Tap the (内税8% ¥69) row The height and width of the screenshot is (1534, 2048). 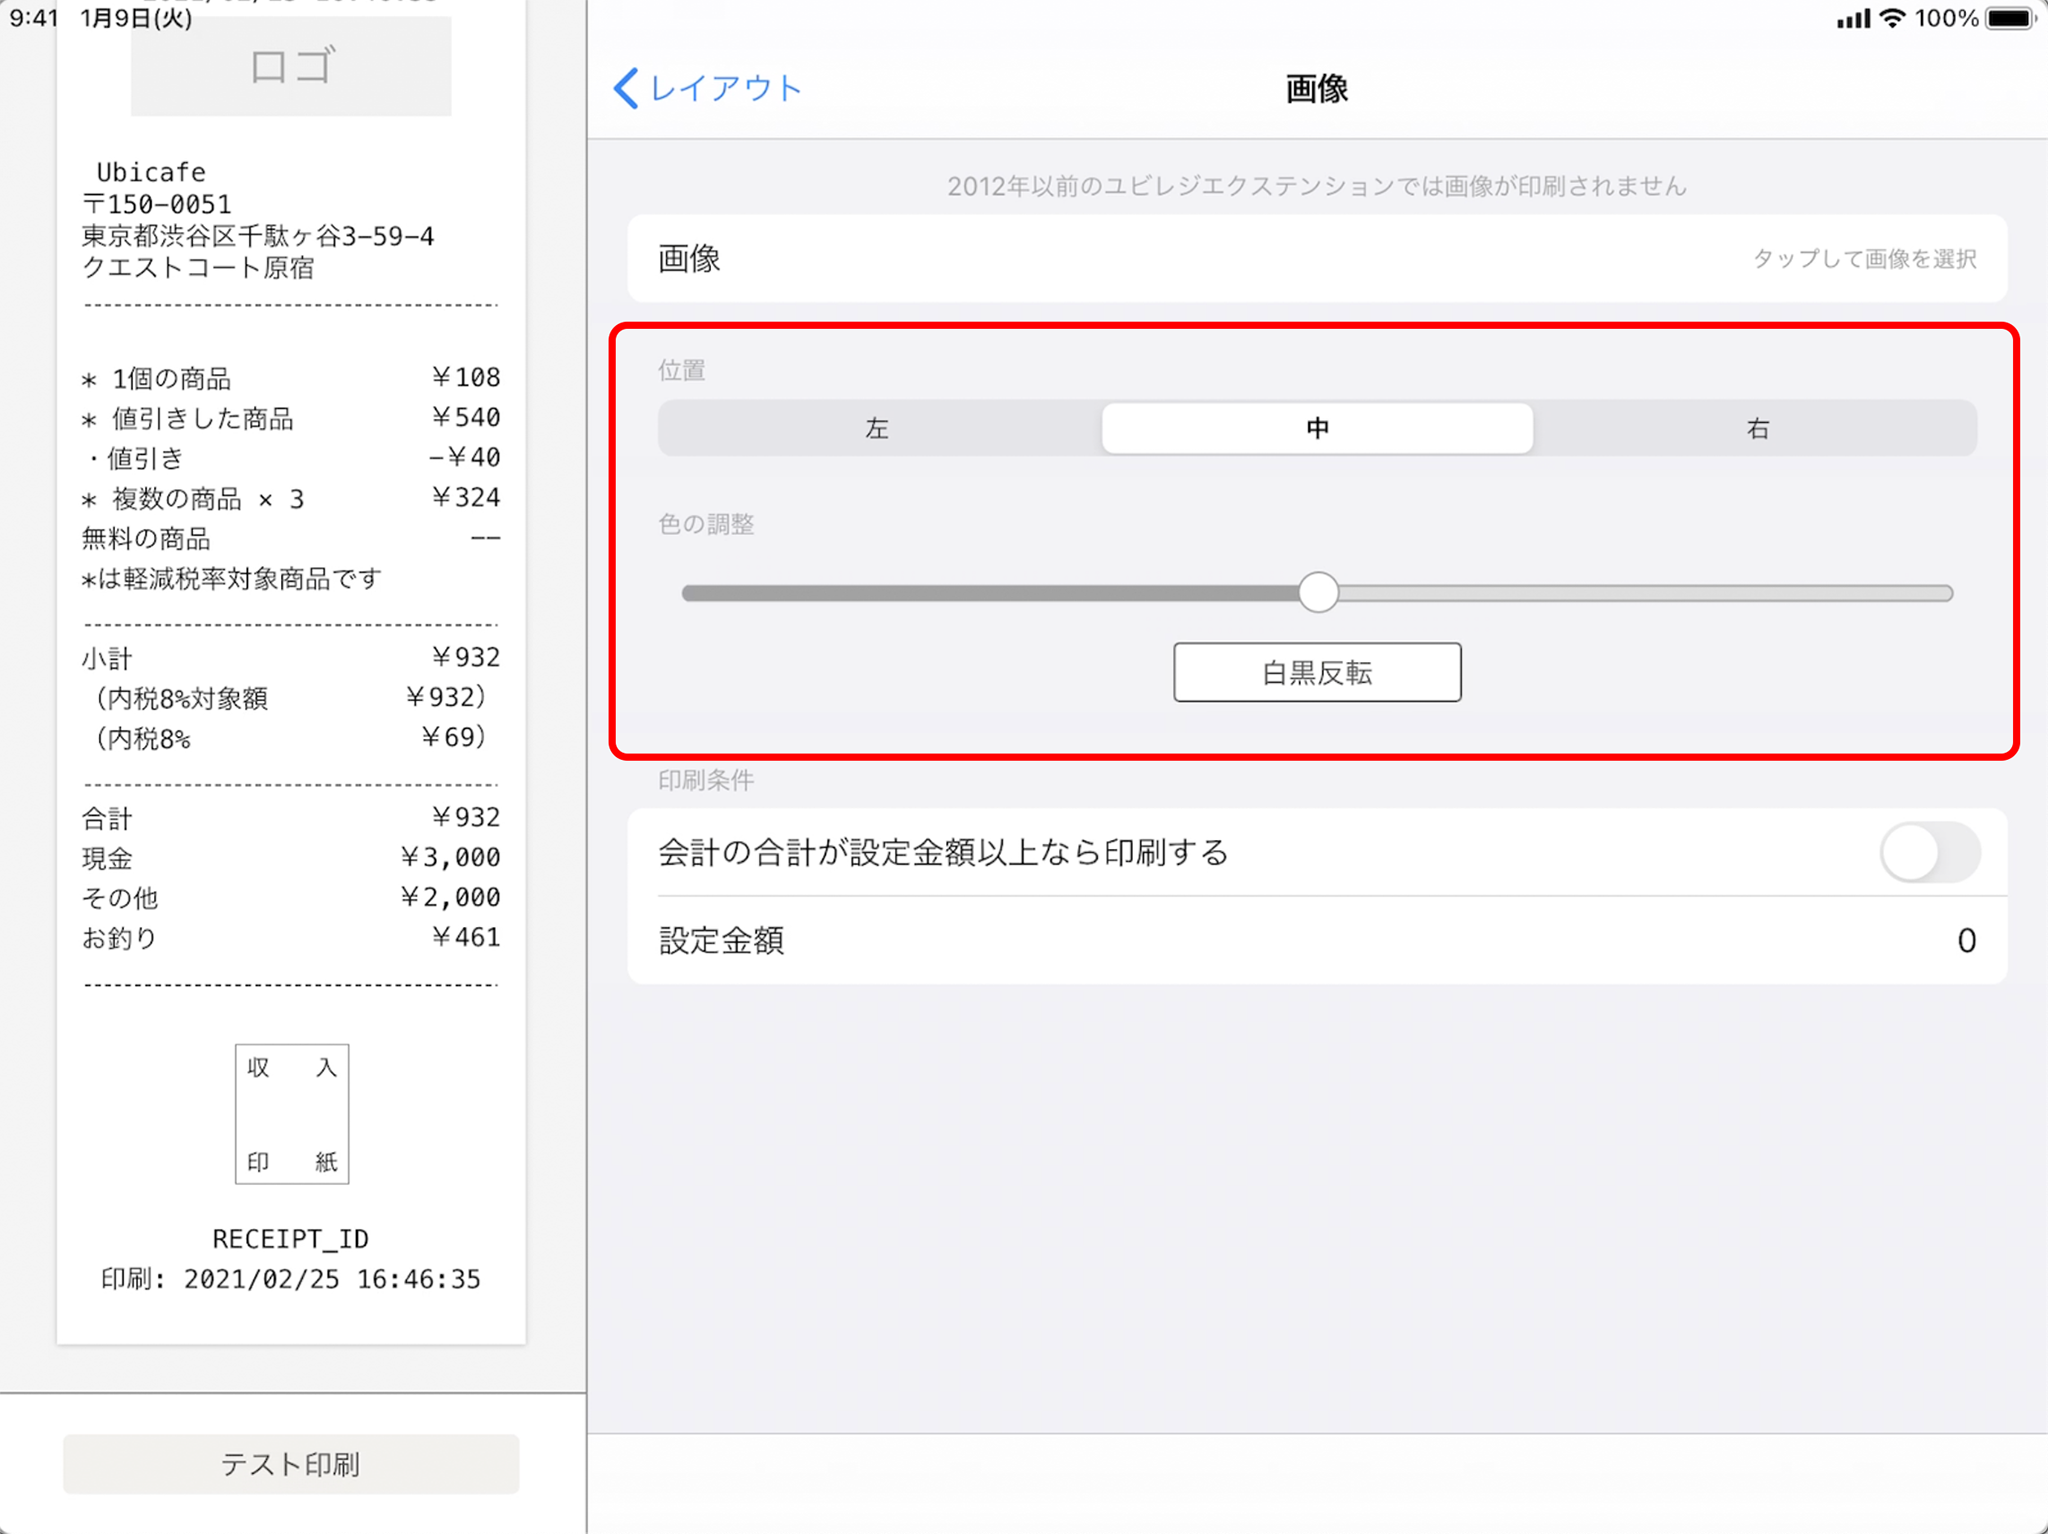291,738
